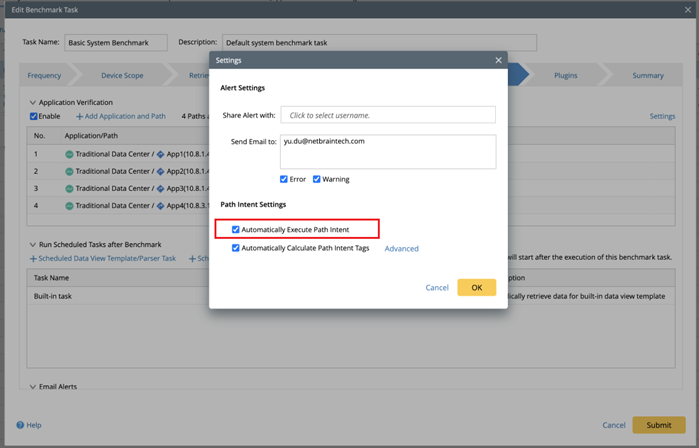The width and height of the screenshot is (699, 448).
Task: Click the Traditional Data Center icon in row 1
Action: 69,155
